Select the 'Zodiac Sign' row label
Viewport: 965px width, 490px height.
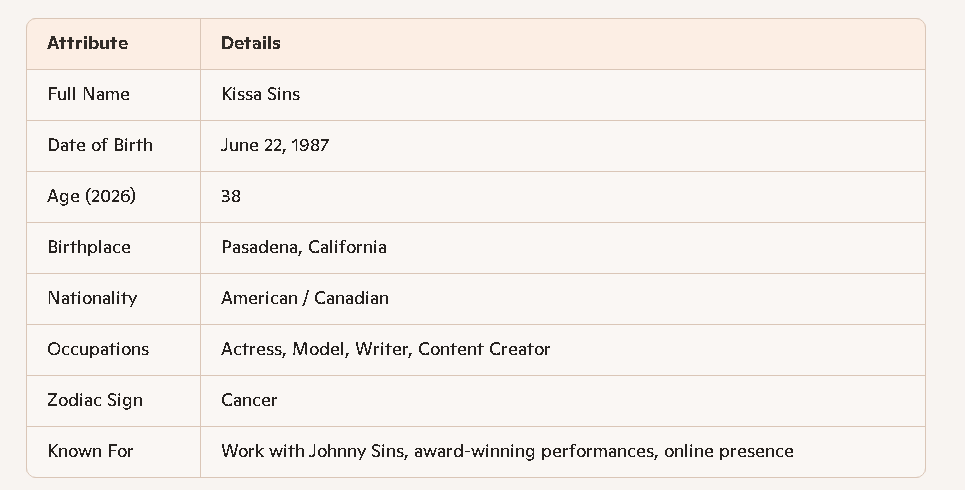95,400
